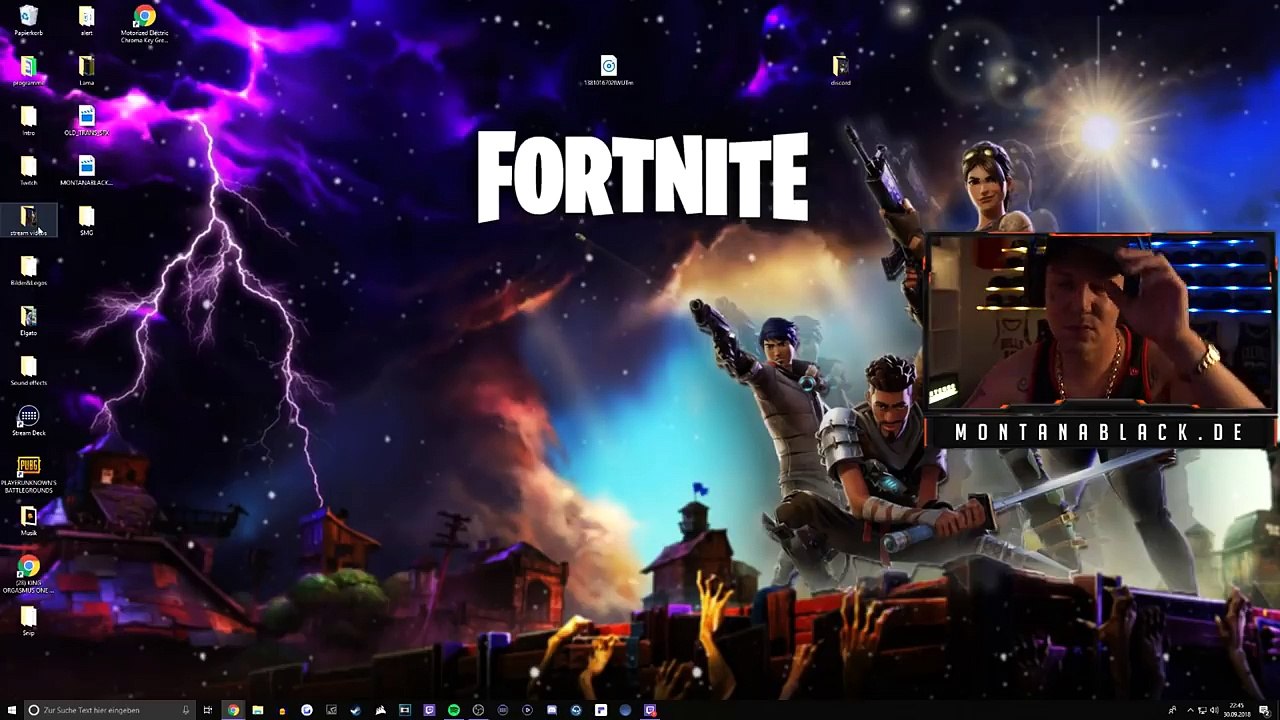Open Steam from the taskbar

point(355,710)
